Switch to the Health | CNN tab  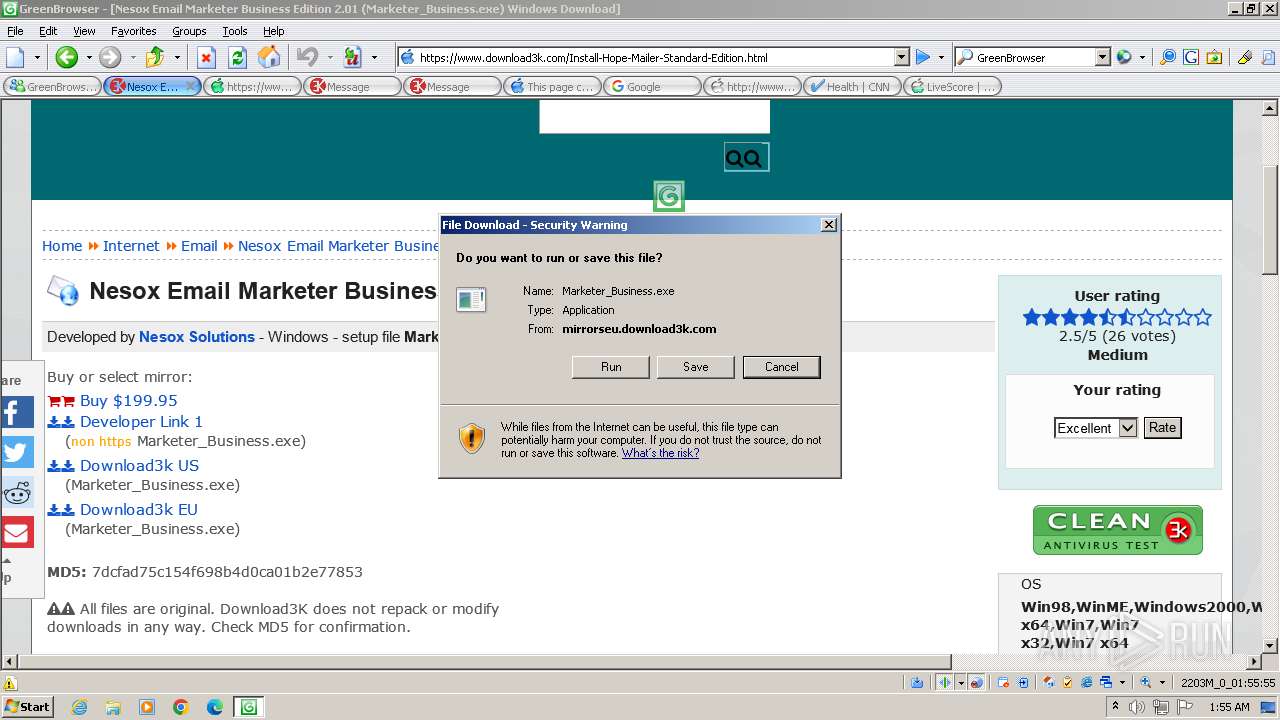pyautogui.click(x=851, y=87)
